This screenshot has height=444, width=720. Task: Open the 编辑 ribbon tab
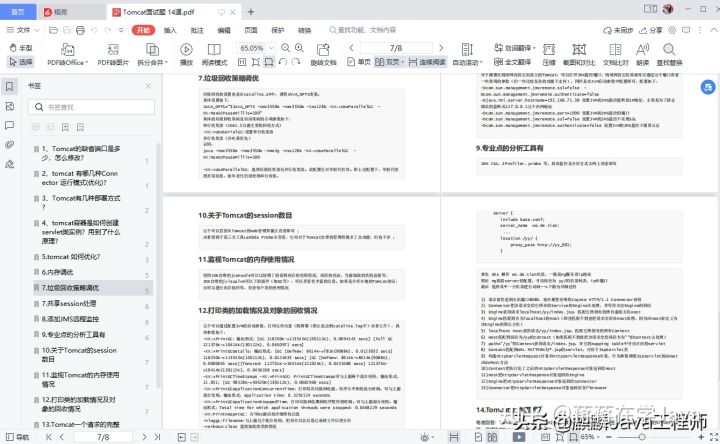pos(224,30)
